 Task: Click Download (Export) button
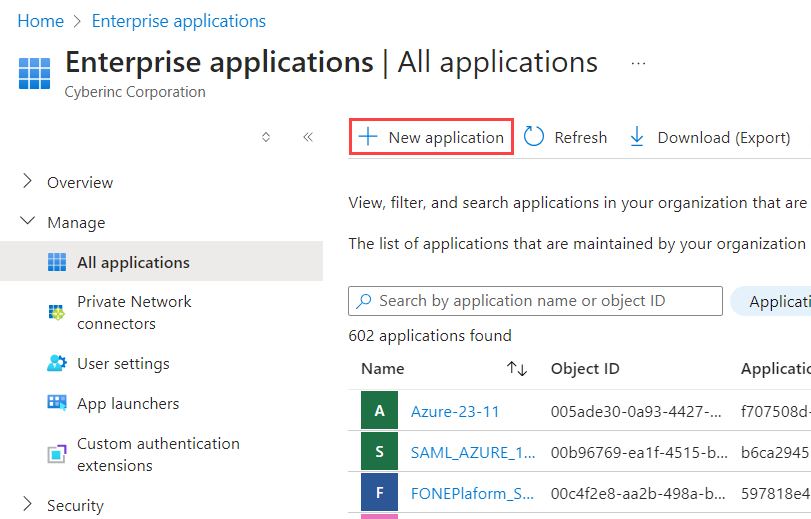coord(710,137)
